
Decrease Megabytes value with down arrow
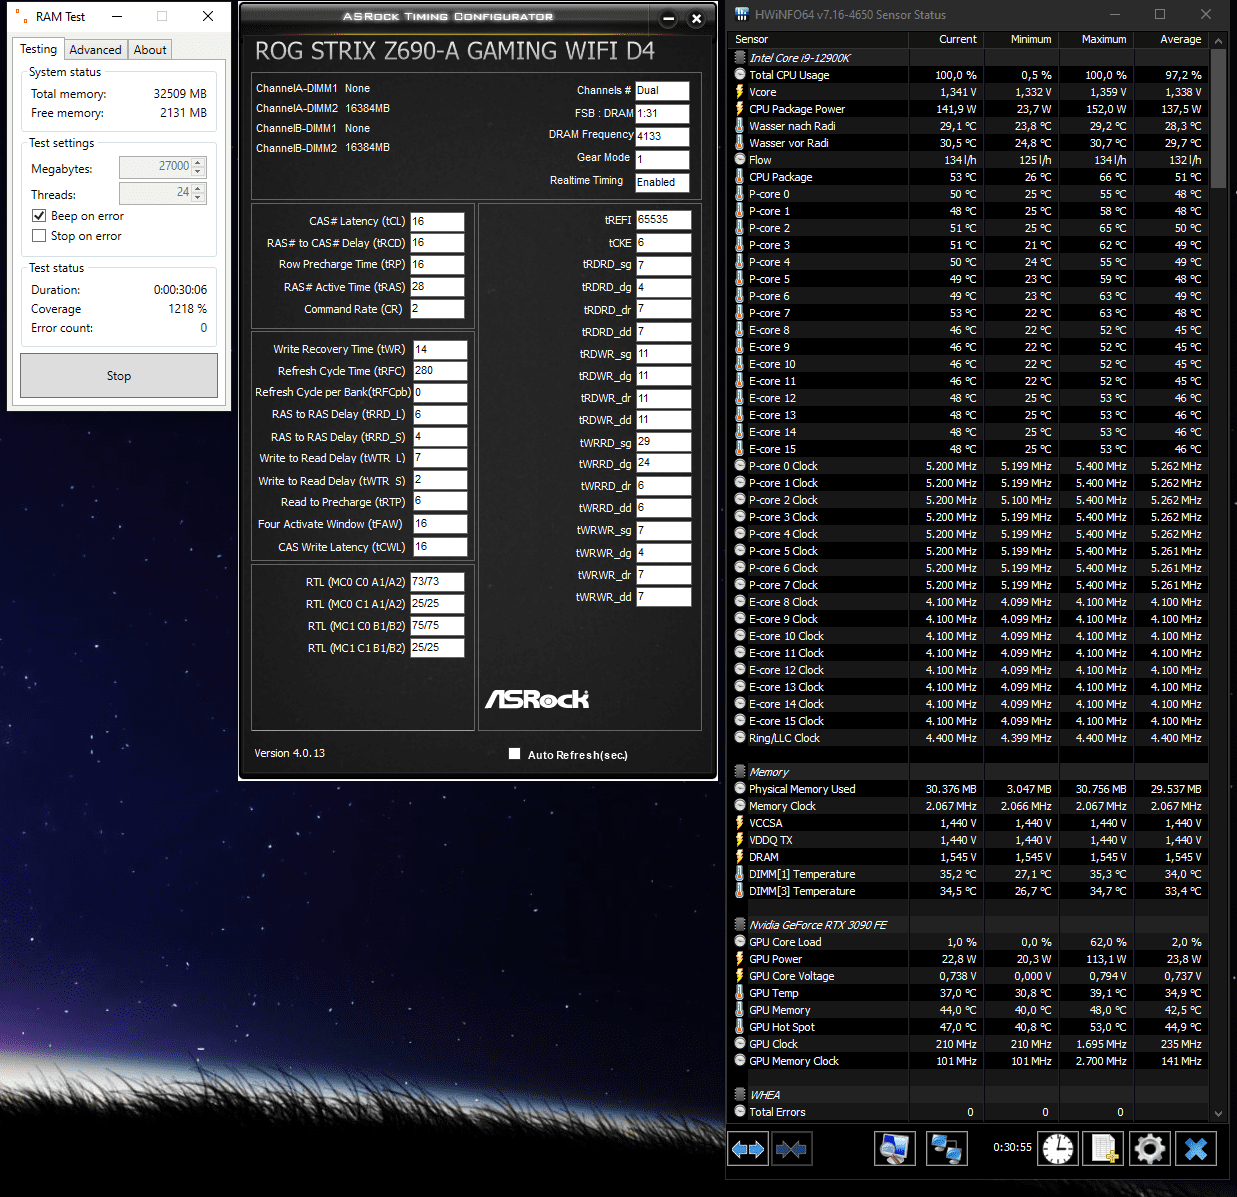point(198,172)
